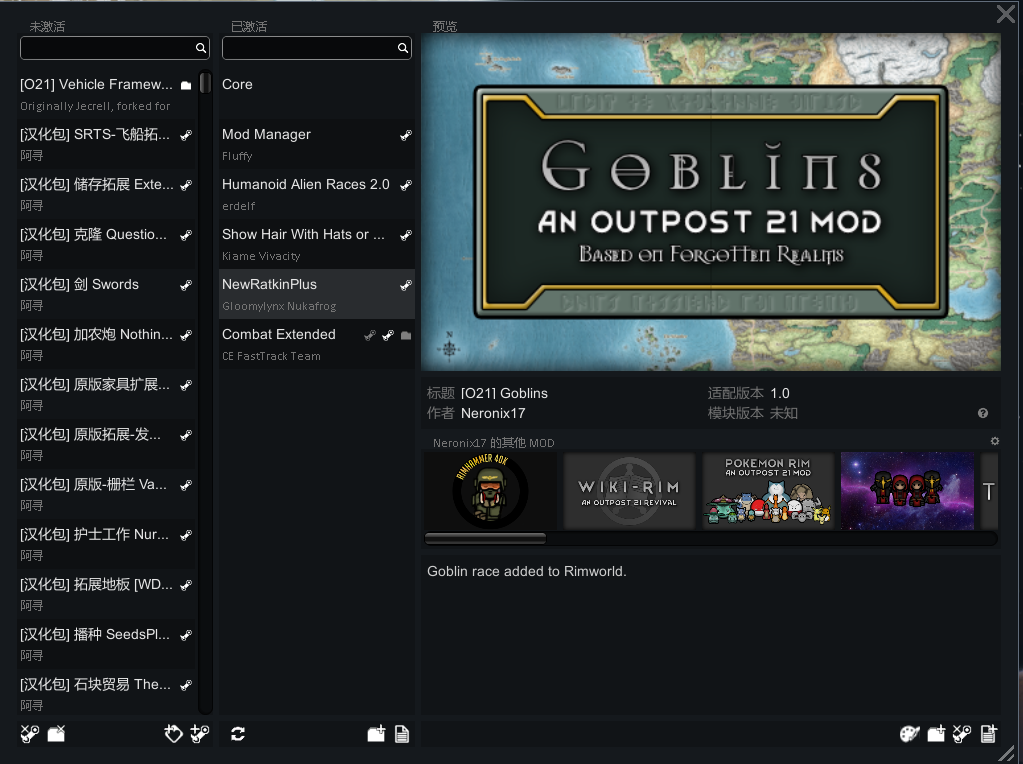Viewport: 1023px width, 764px height.
Task: Click Steam unsubscribe icon in preview toolbar
Action: (x=962, y=734)
